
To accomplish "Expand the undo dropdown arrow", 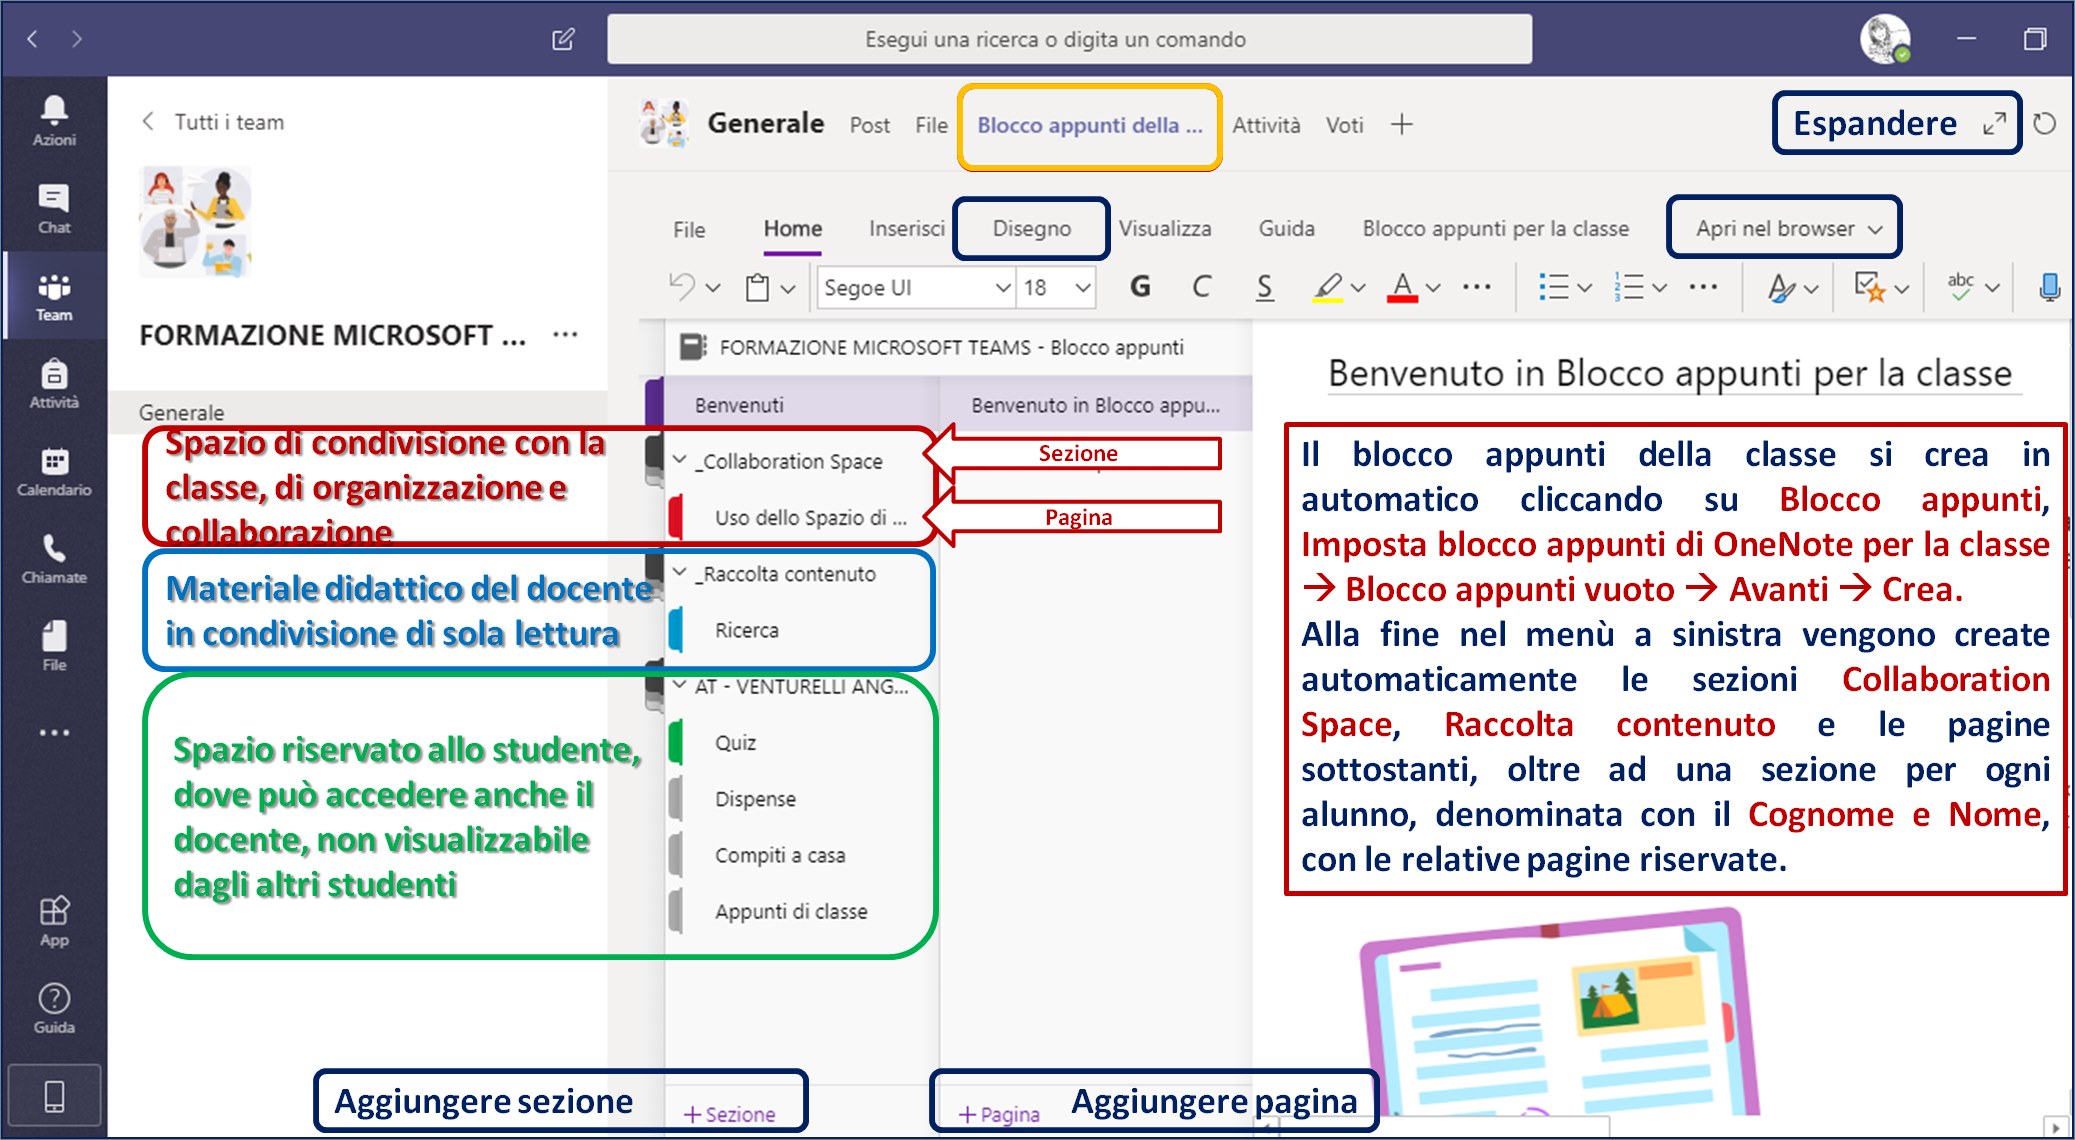I will [x=713, y=288].
